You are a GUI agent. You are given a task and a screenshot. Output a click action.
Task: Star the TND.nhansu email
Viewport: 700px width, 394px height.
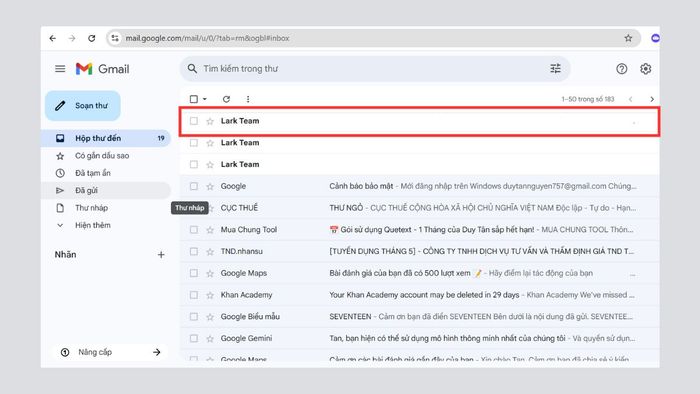[x=210, y=252]
